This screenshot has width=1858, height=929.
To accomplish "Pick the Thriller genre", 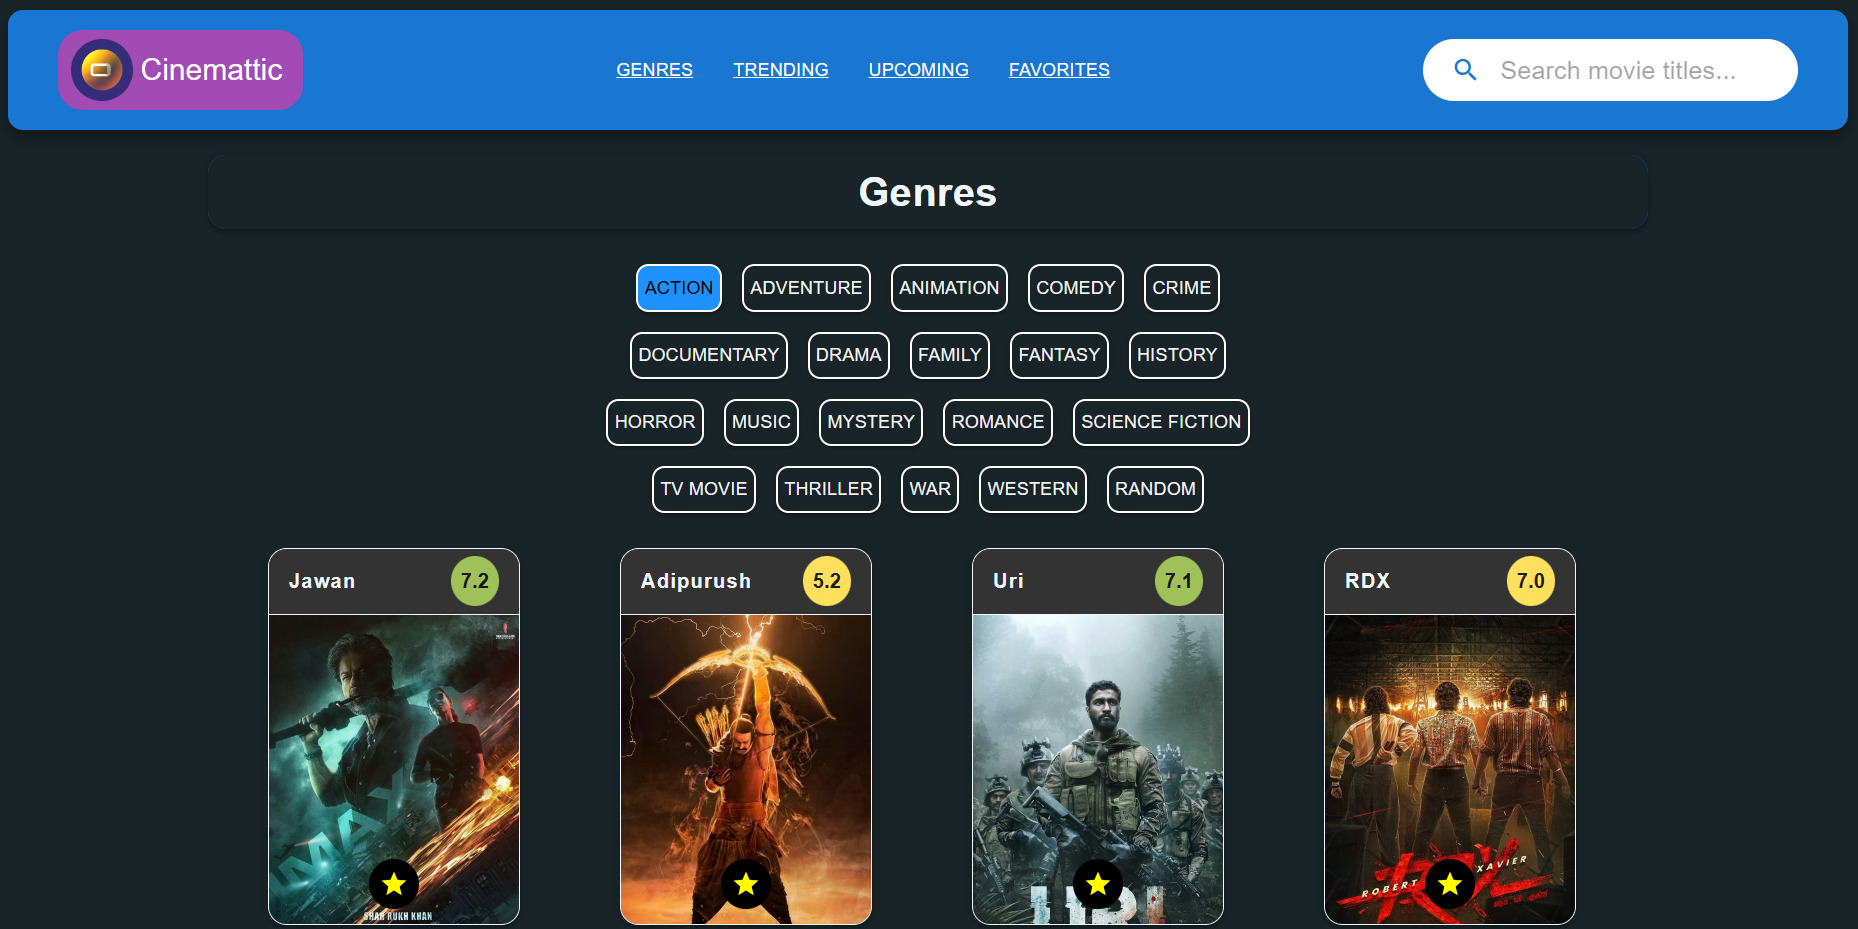I will (x=828, y=489).
